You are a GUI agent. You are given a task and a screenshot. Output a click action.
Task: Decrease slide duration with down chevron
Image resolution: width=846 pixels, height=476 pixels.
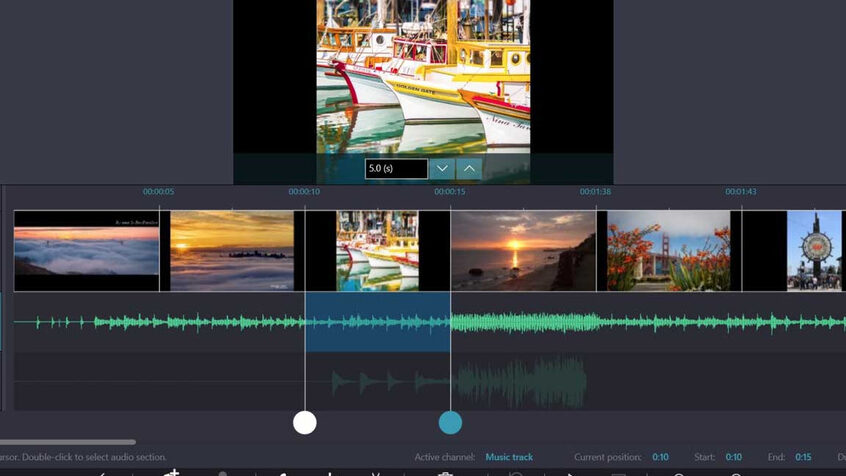442,168
